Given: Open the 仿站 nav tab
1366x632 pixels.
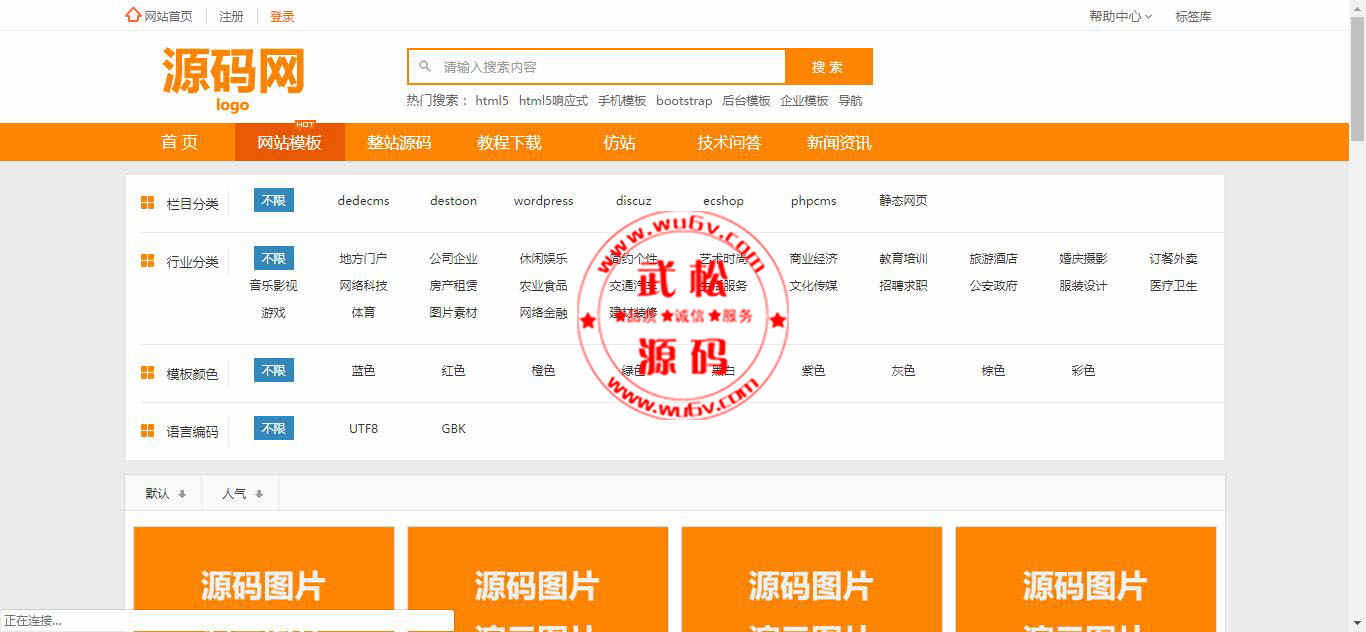Looking at the screenshot, I should tap(619, 142).
